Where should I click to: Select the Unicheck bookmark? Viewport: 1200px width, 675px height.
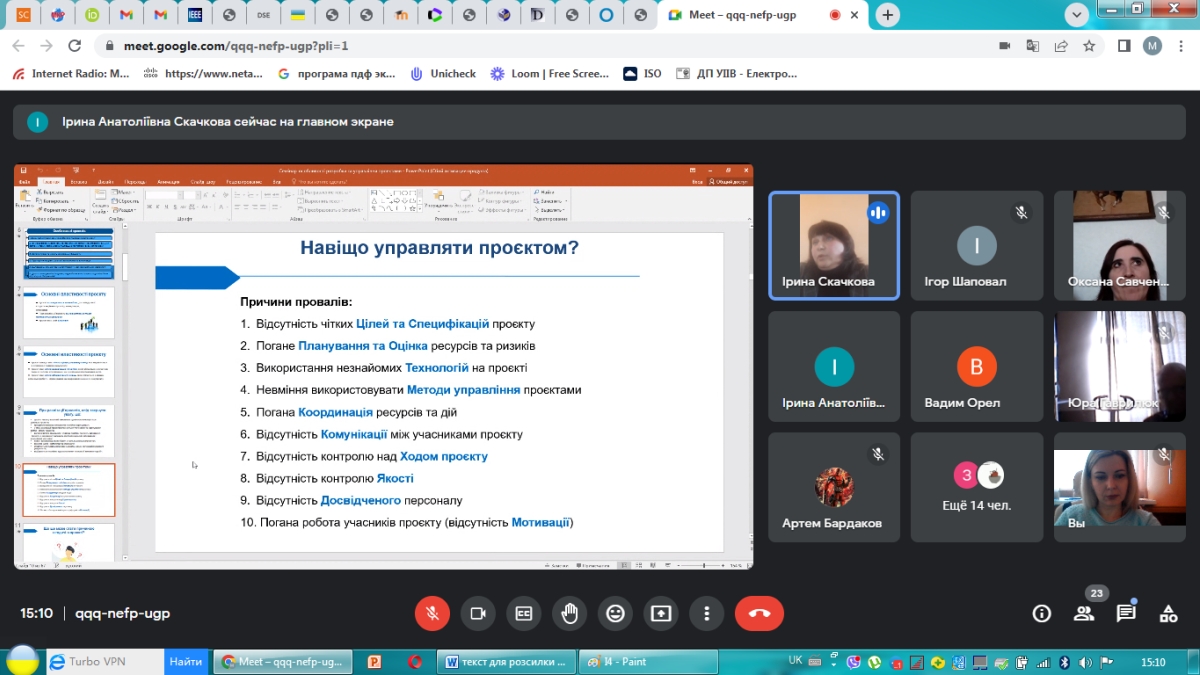coord(442,74)
